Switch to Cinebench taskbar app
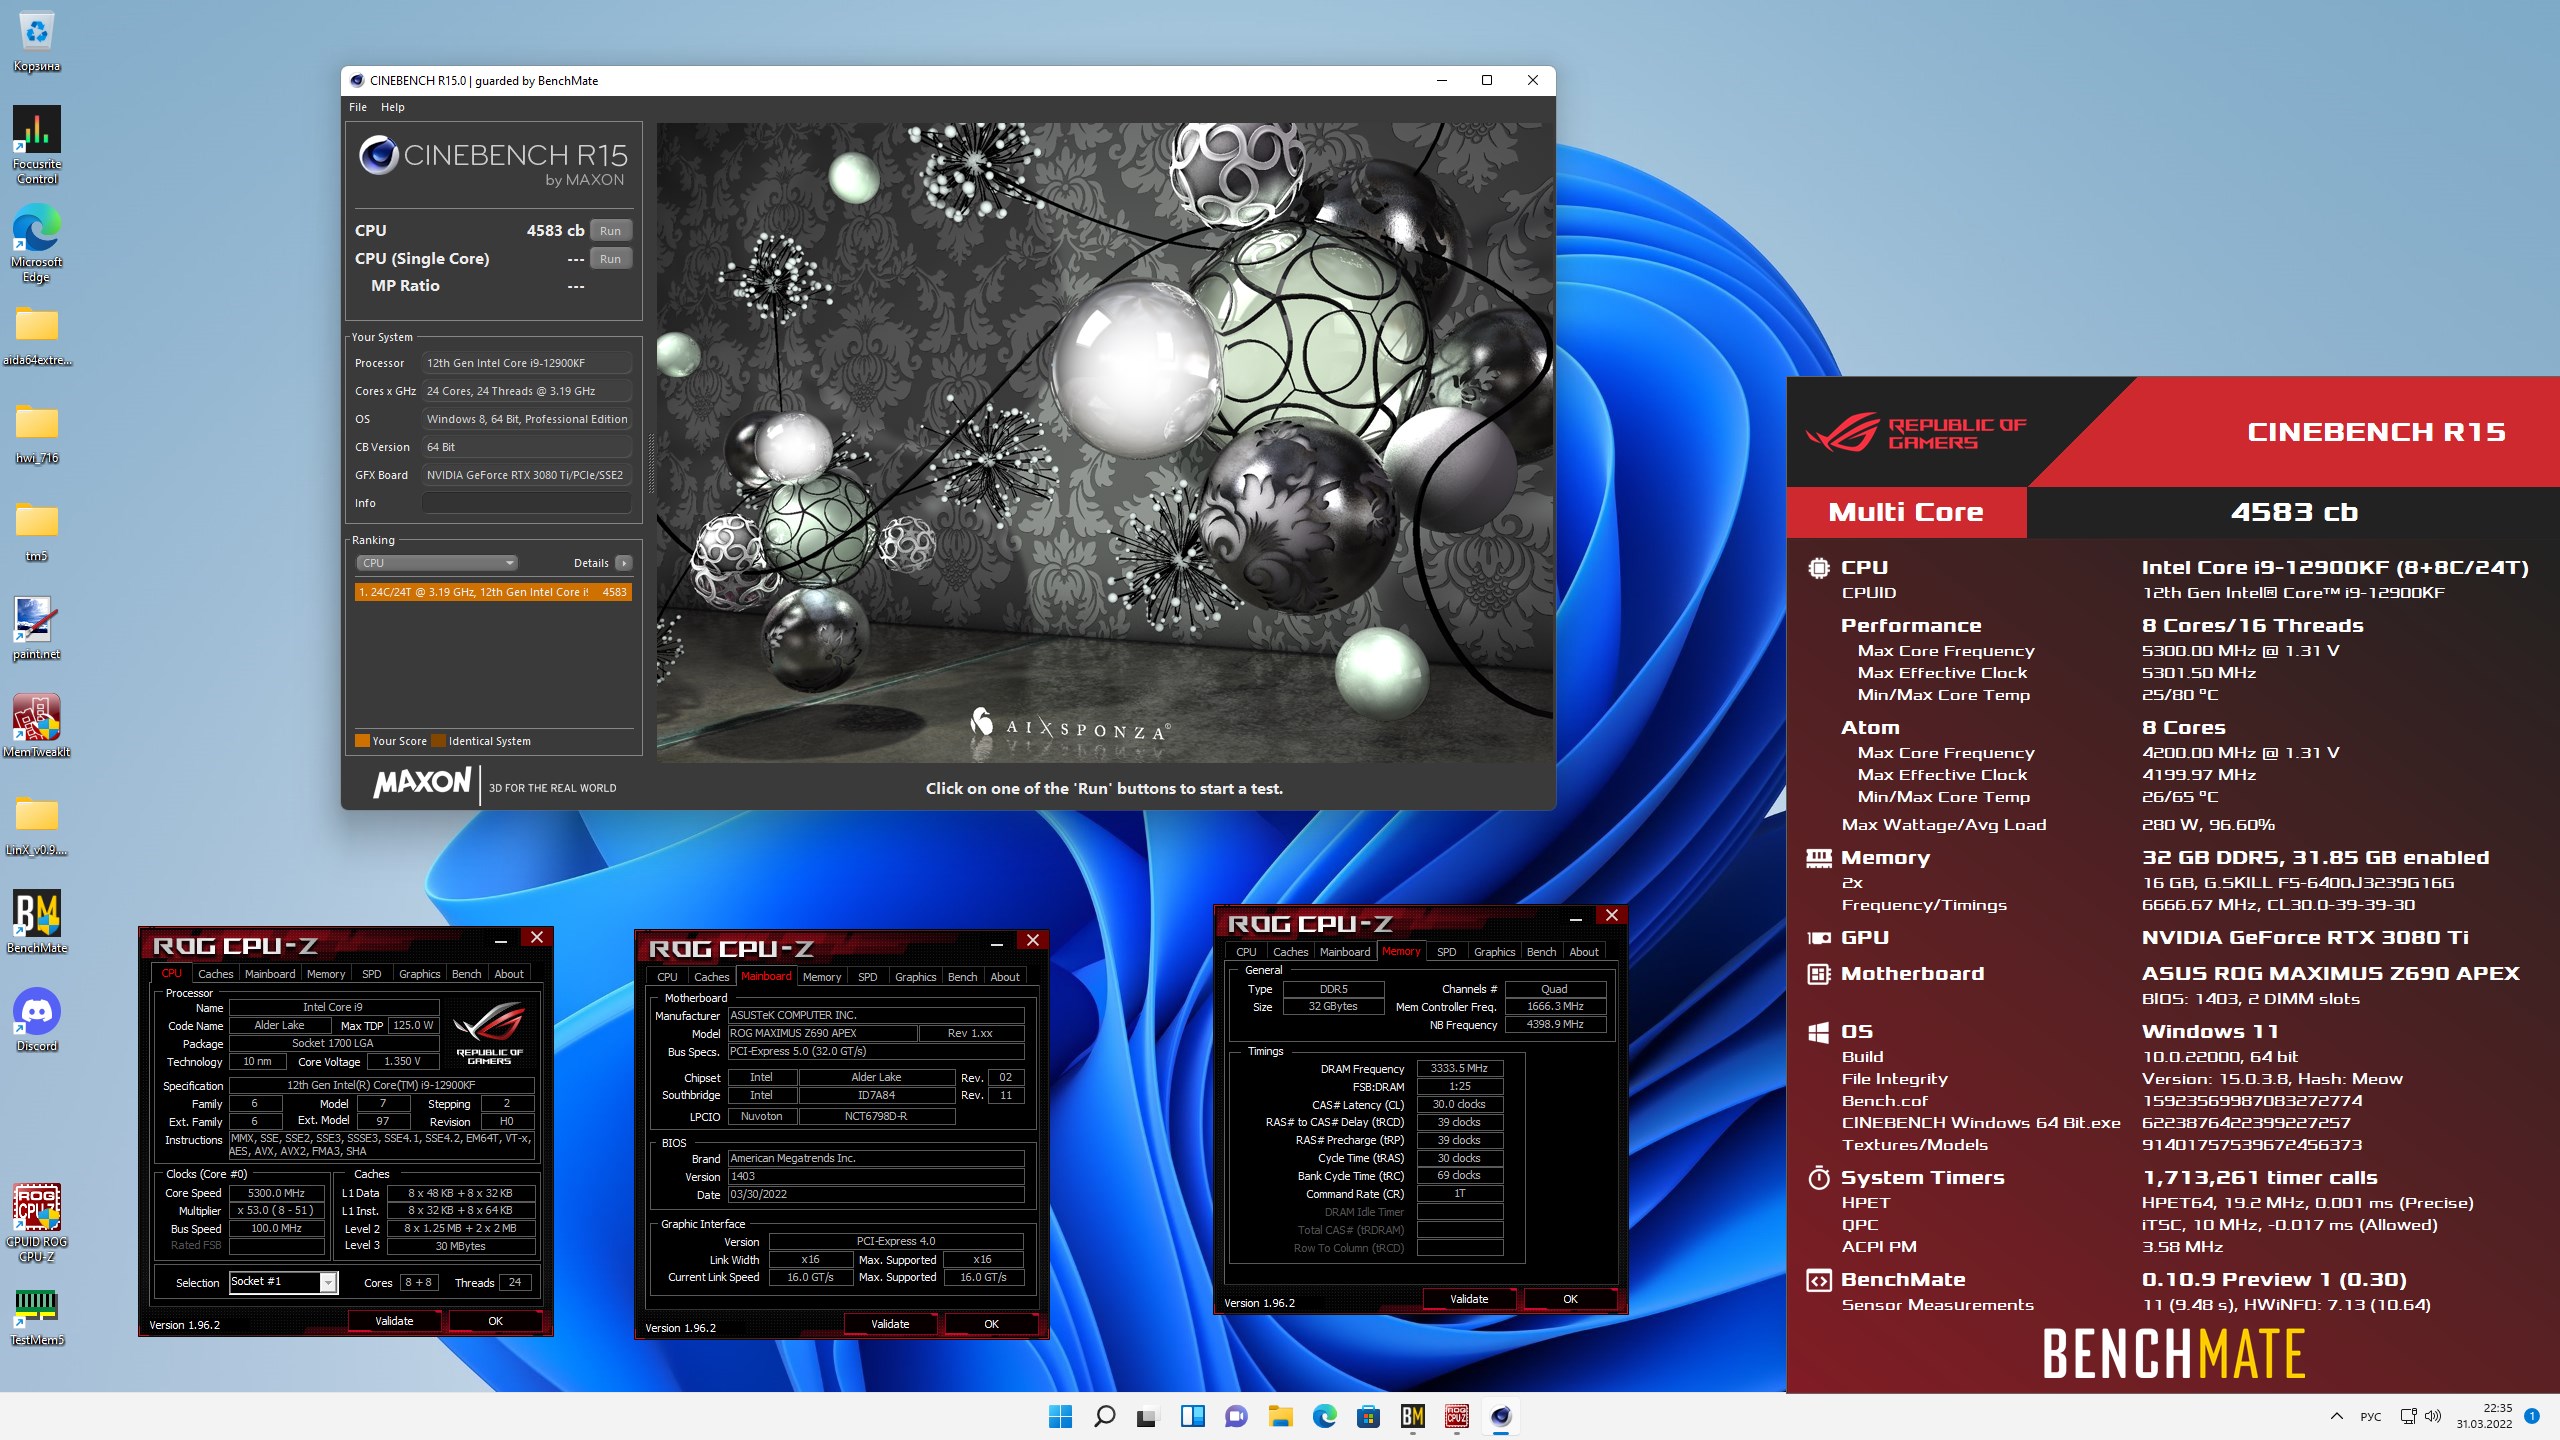The height and width of the screenshot is (1440, 2560). pos(1500,1416)
